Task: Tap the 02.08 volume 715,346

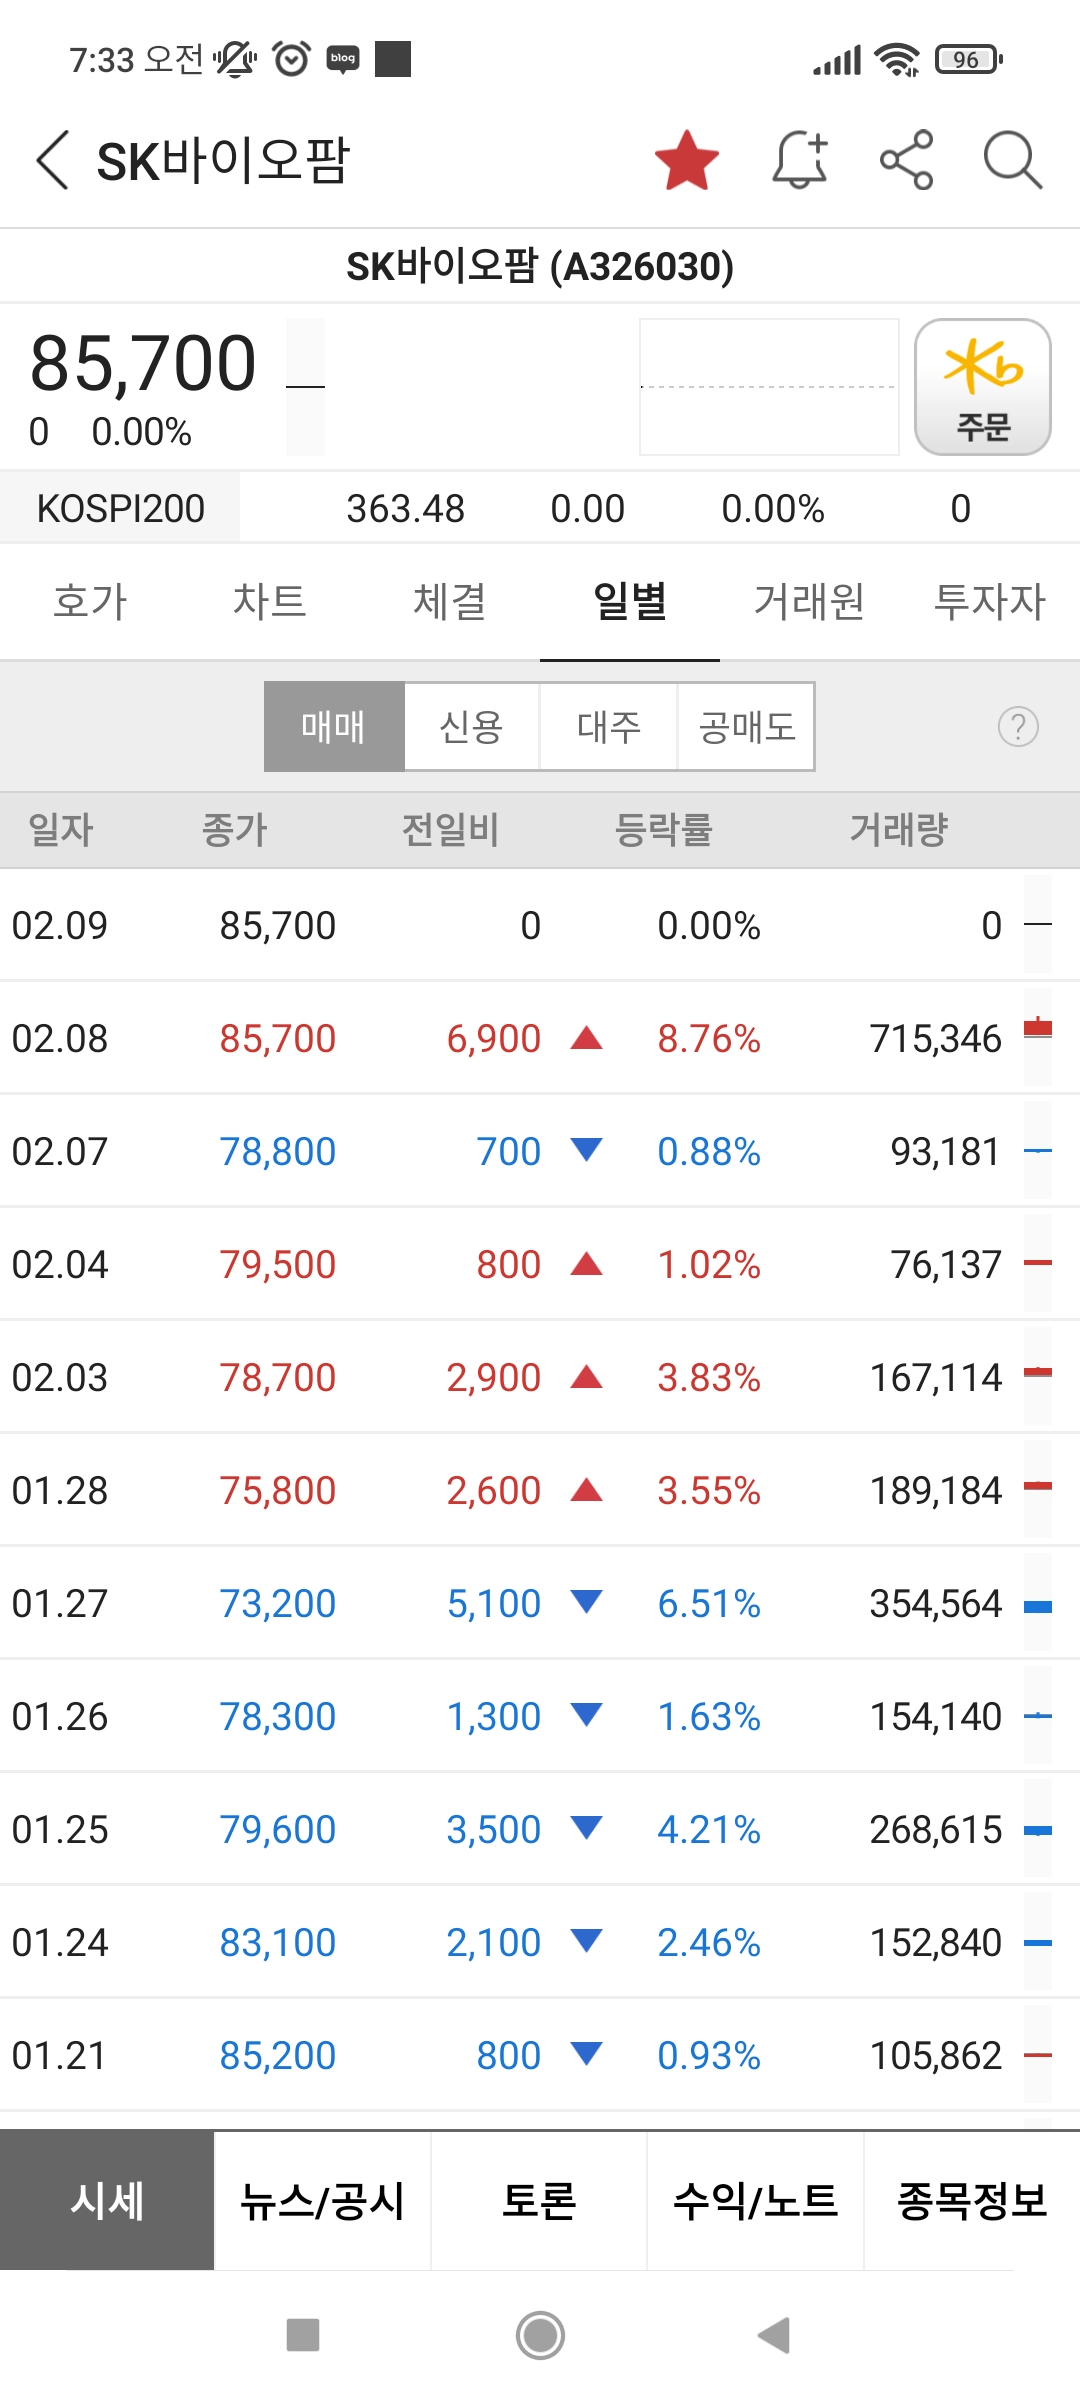Action: pos(935,1039)
